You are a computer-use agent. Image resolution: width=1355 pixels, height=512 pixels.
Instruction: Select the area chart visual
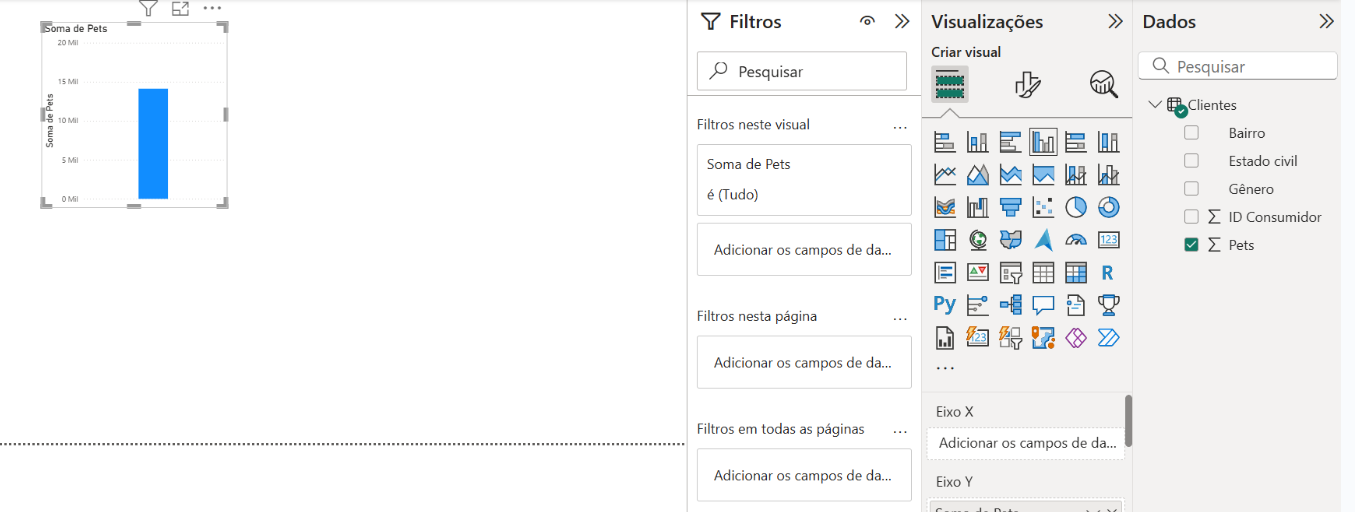click(978, 175)
